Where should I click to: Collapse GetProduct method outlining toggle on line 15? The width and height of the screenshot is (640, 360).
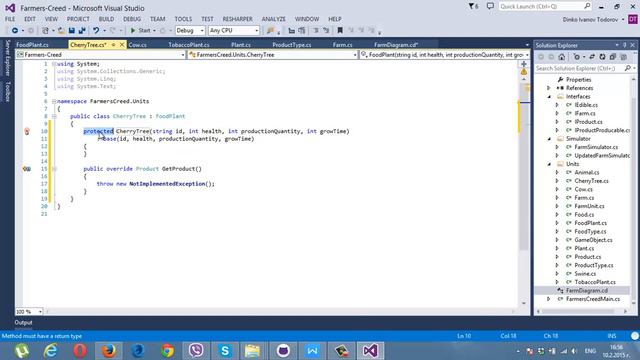(x=54, y=169)
